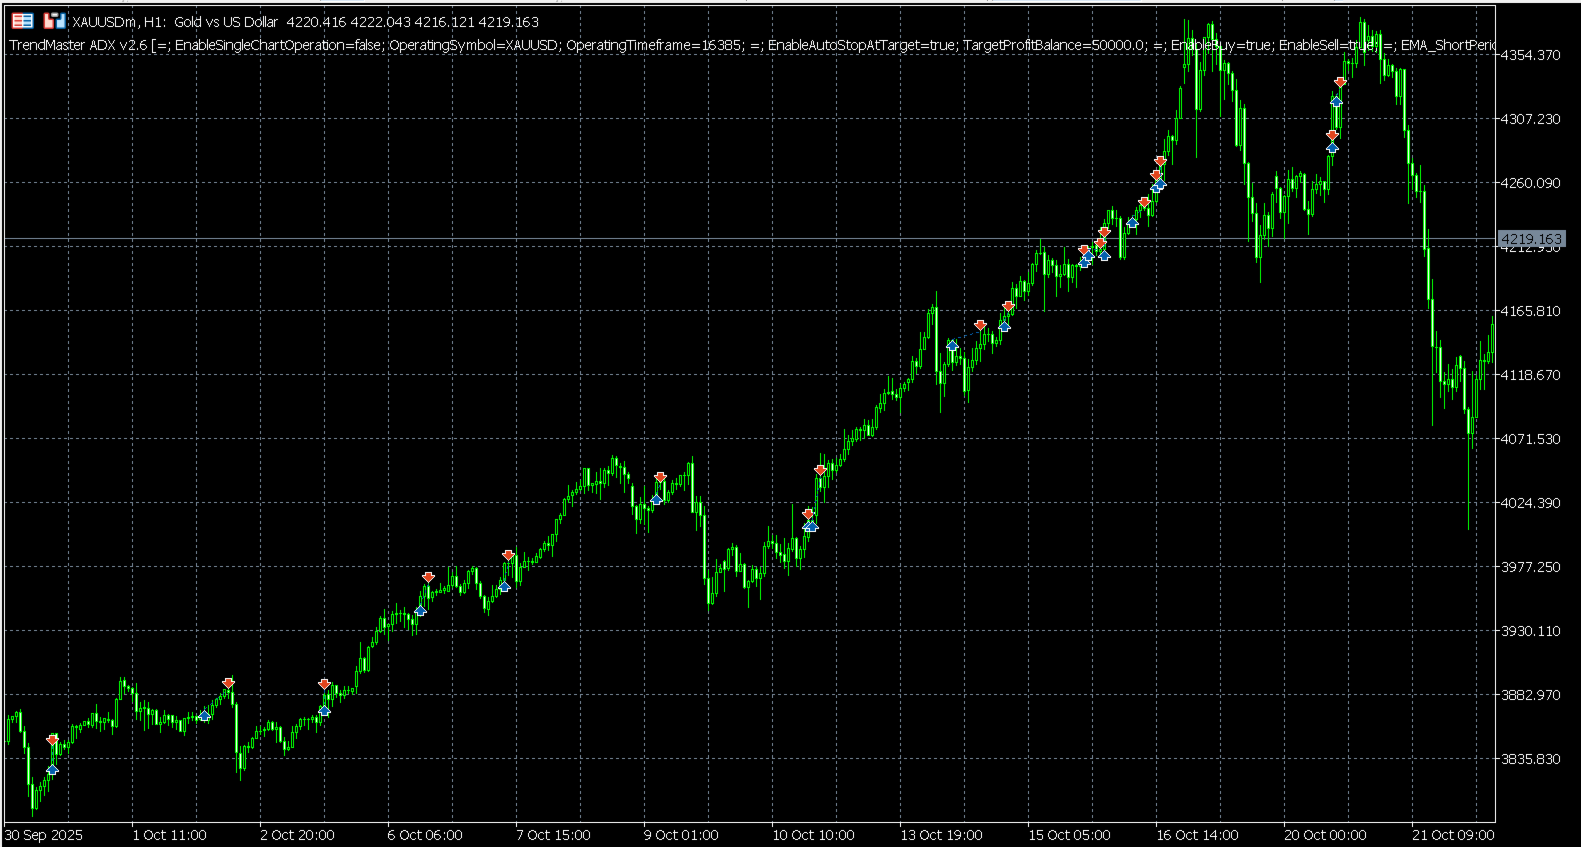Click the 4260.090 price scale label
This screenshot has width=1581, height=847.
pyautogui.click(x=1530, y=183)
